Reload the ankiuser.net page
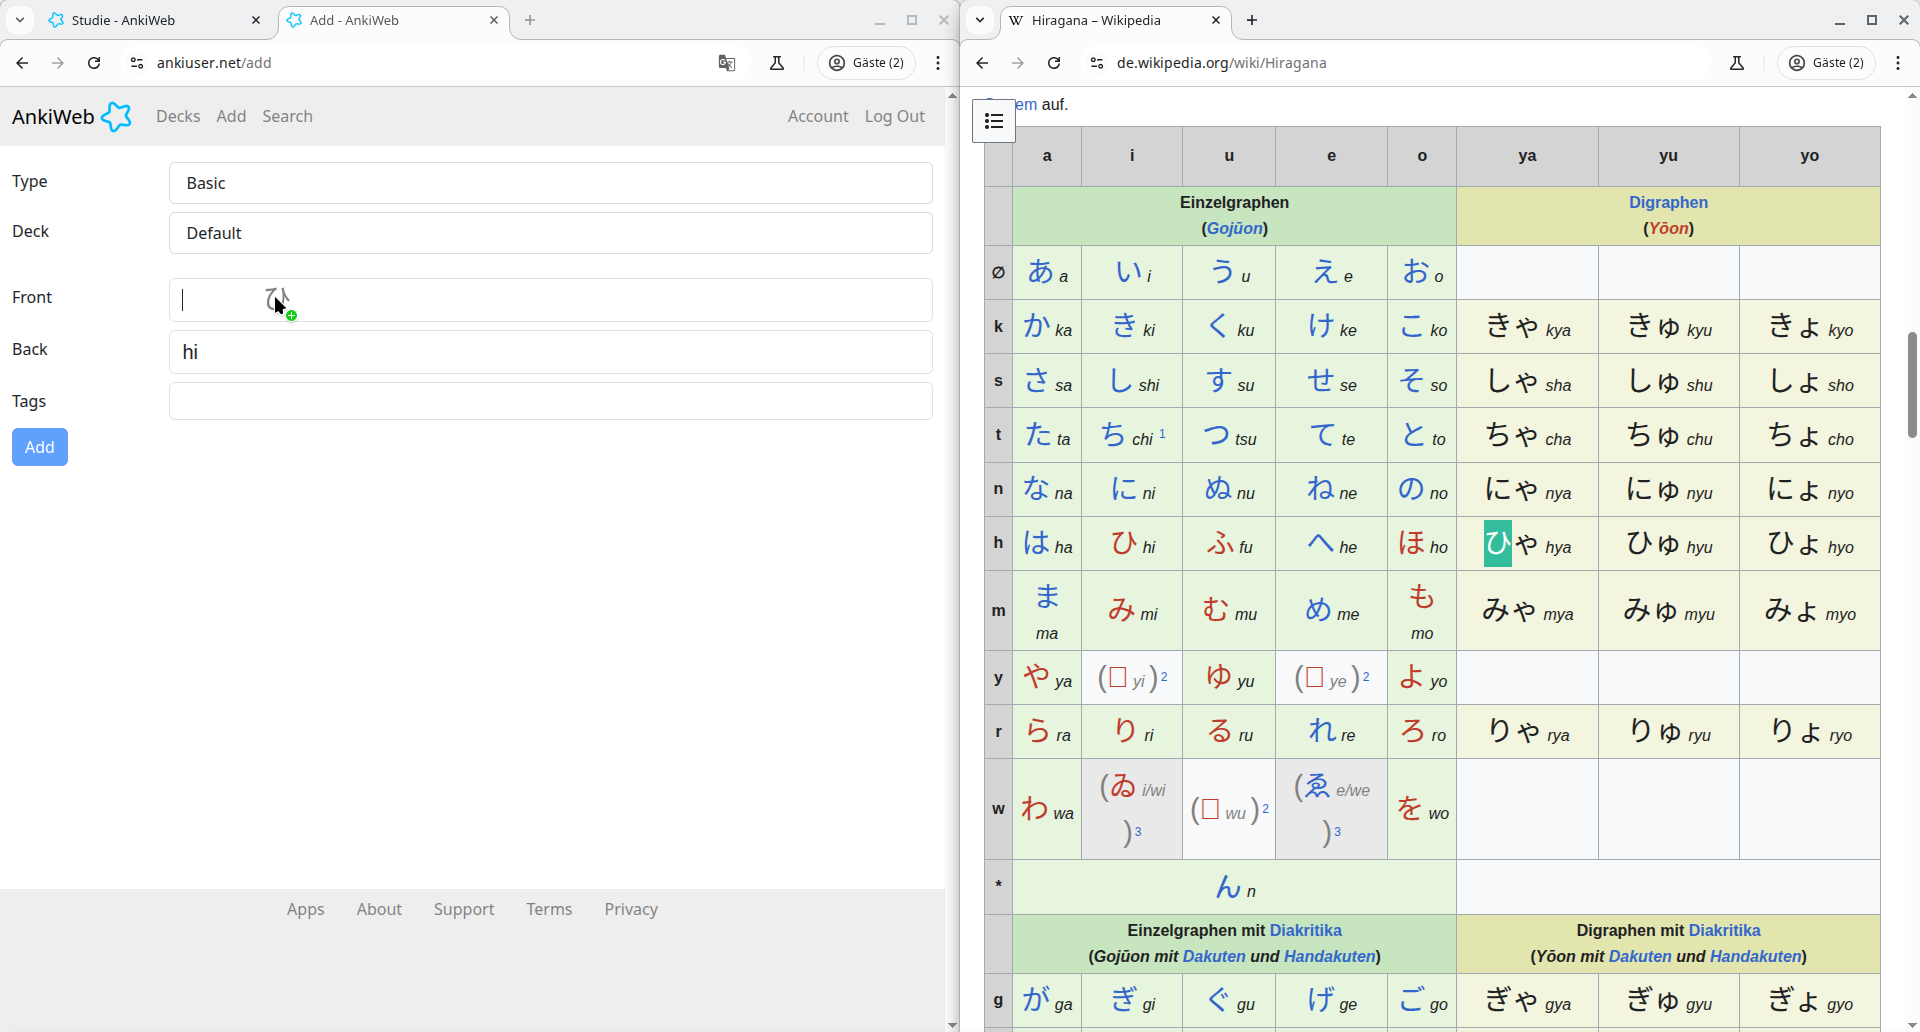Viewport: 1920px width, 1032px height. 94,63
